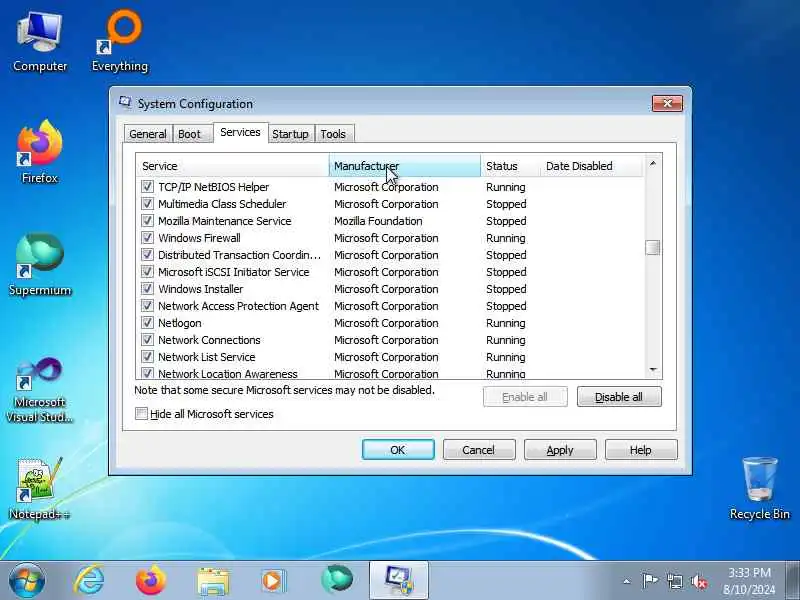This screenshot has width=800, height=600.
Task: Open Firefox from the desktop shortcut
Action: click(x=40, y=152)
